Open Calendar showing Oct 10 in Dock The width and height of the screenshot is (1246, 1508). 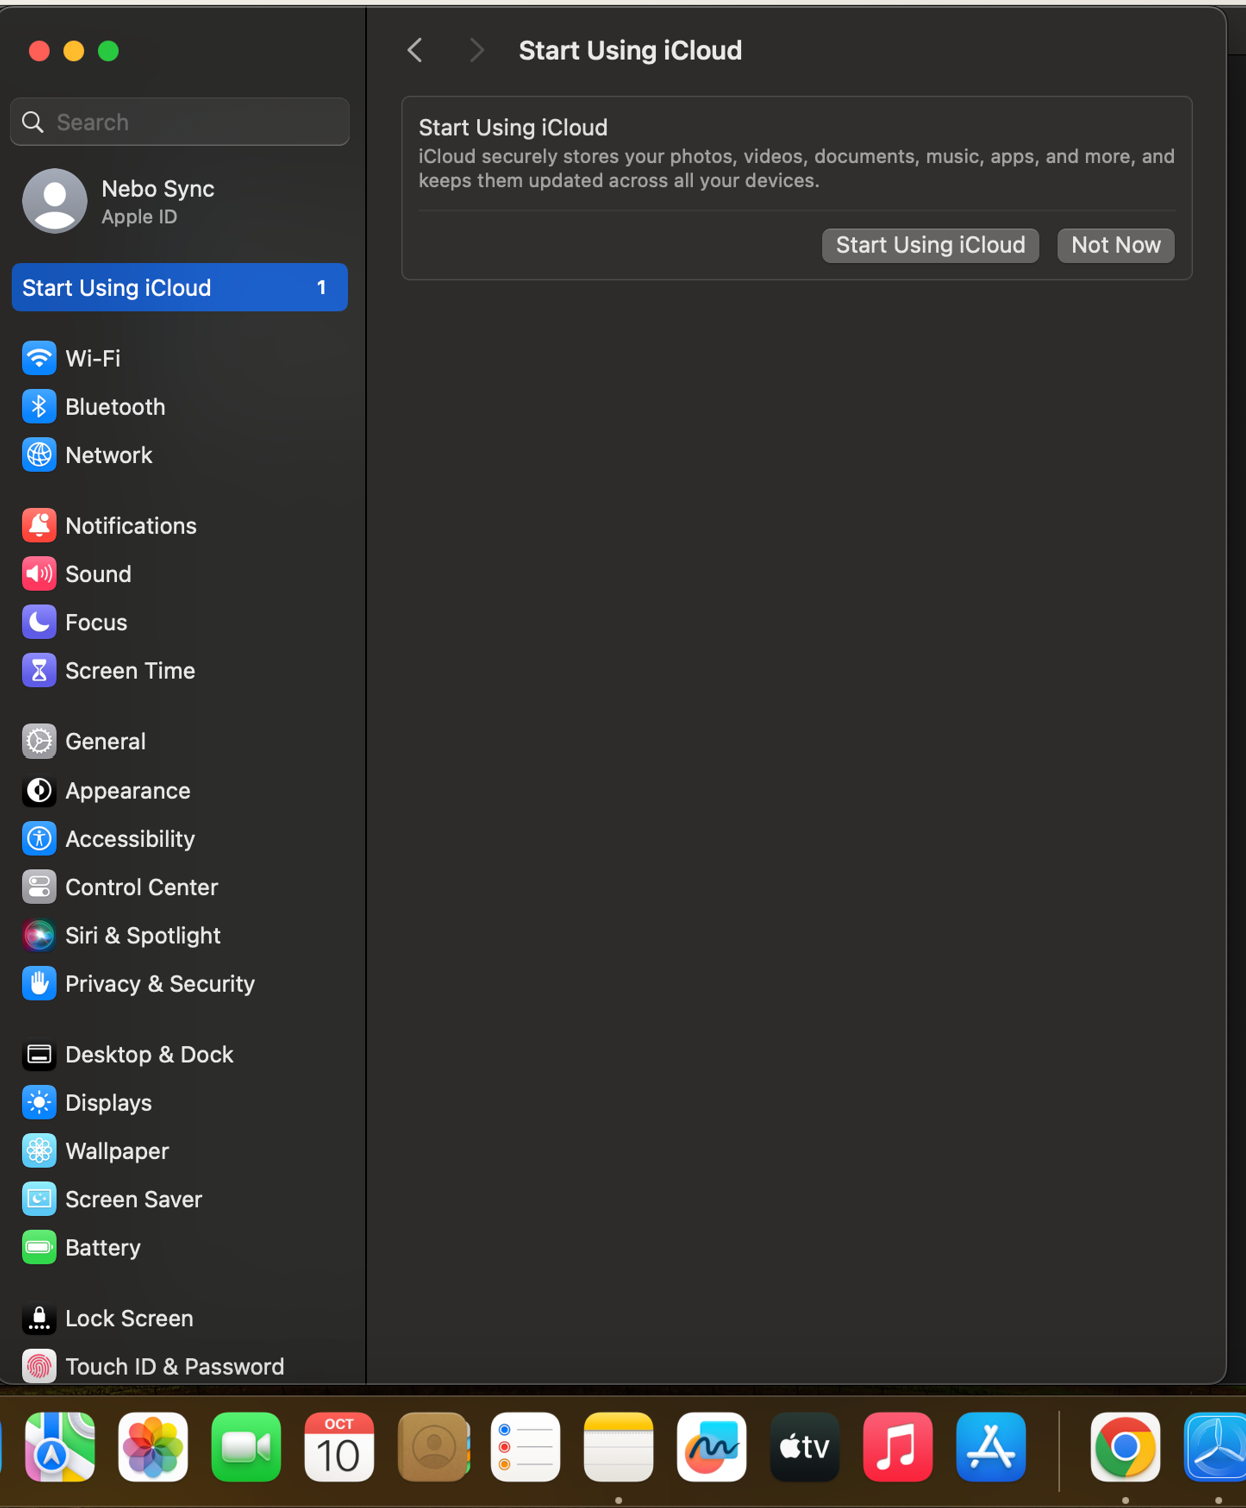(x=339, y=1447)
